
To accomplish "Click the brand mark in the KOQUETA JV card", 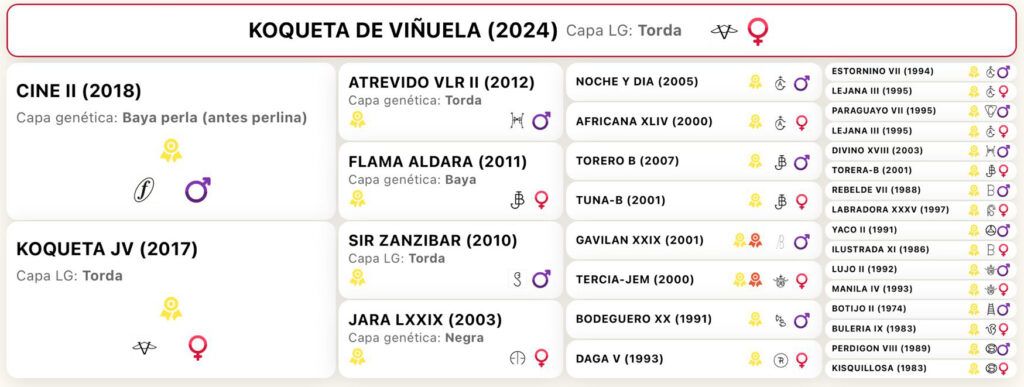I will (144, 348).
